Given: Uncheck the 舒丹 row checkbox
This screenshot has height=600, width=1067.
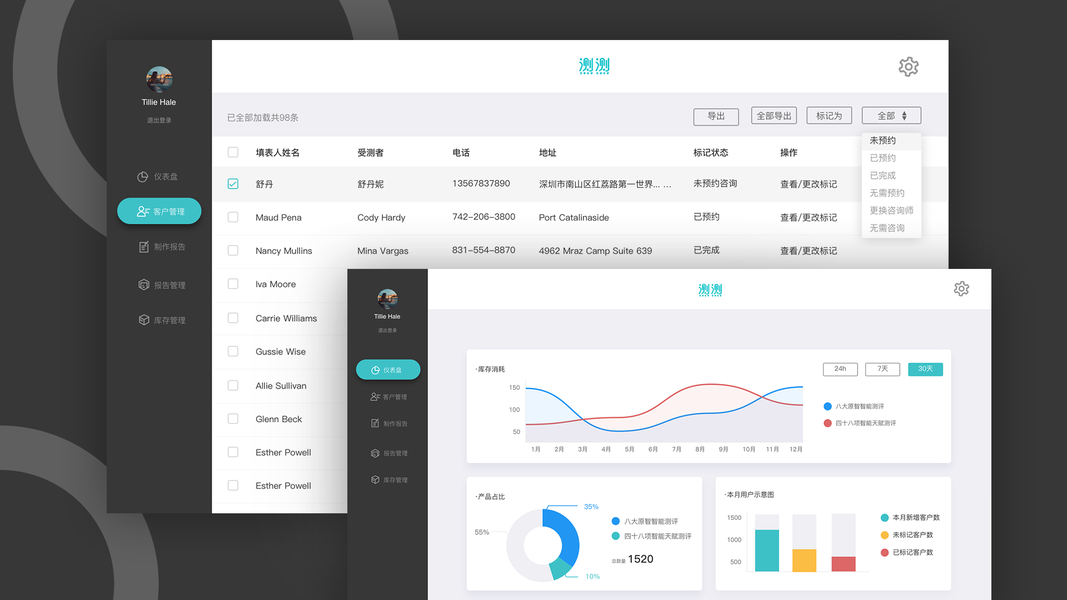Looking at the screenshot, I should (233, 184).
